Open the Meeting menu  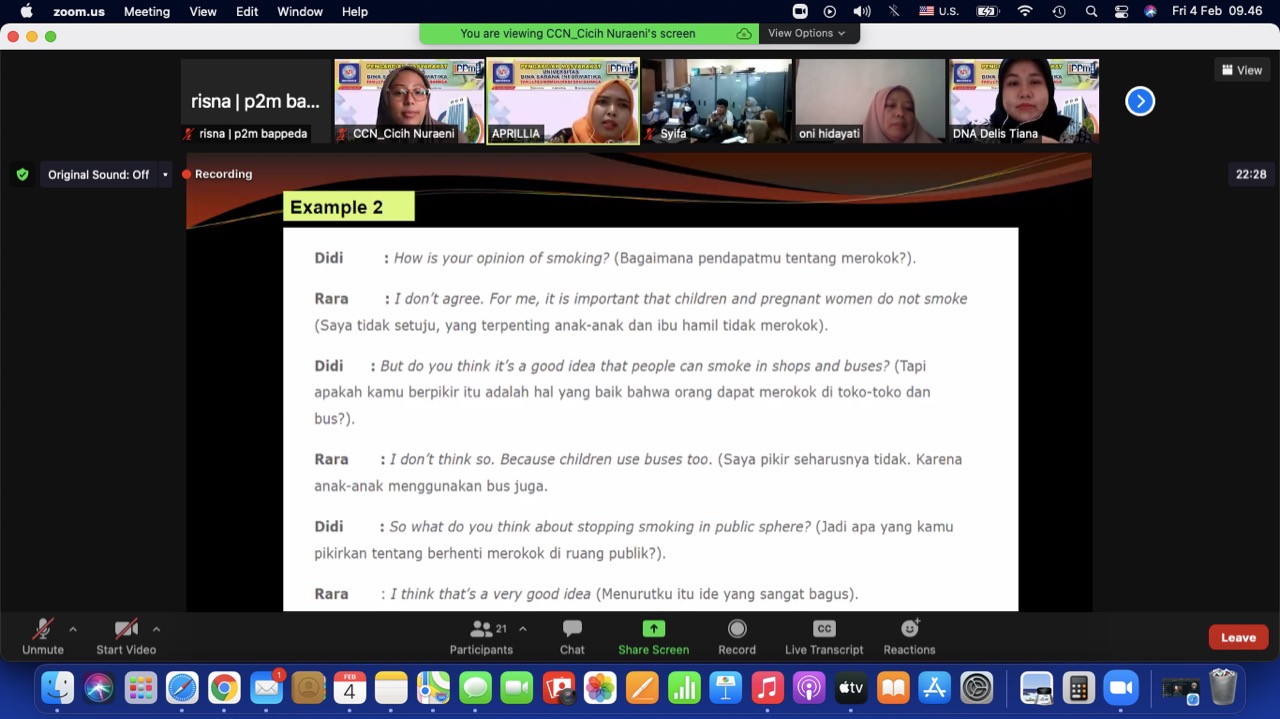[x=147, y=11]
